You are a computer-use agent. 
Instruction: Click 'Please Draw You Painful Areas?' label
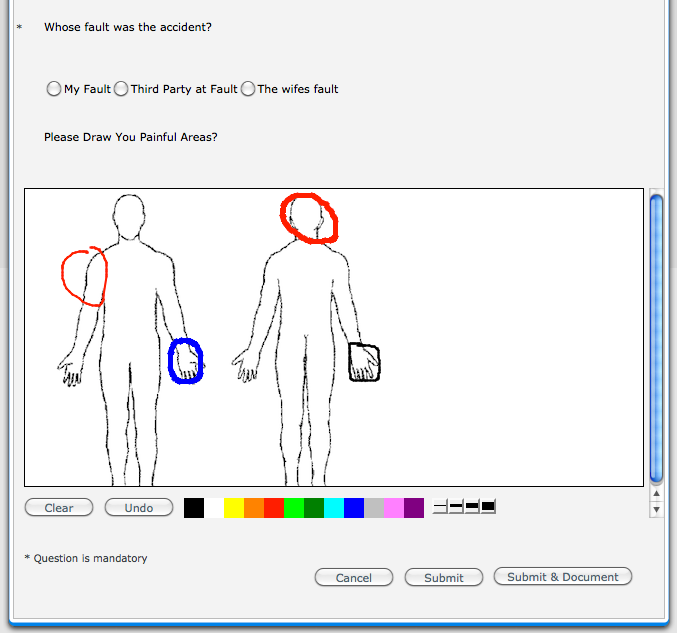tap(130, 137)
